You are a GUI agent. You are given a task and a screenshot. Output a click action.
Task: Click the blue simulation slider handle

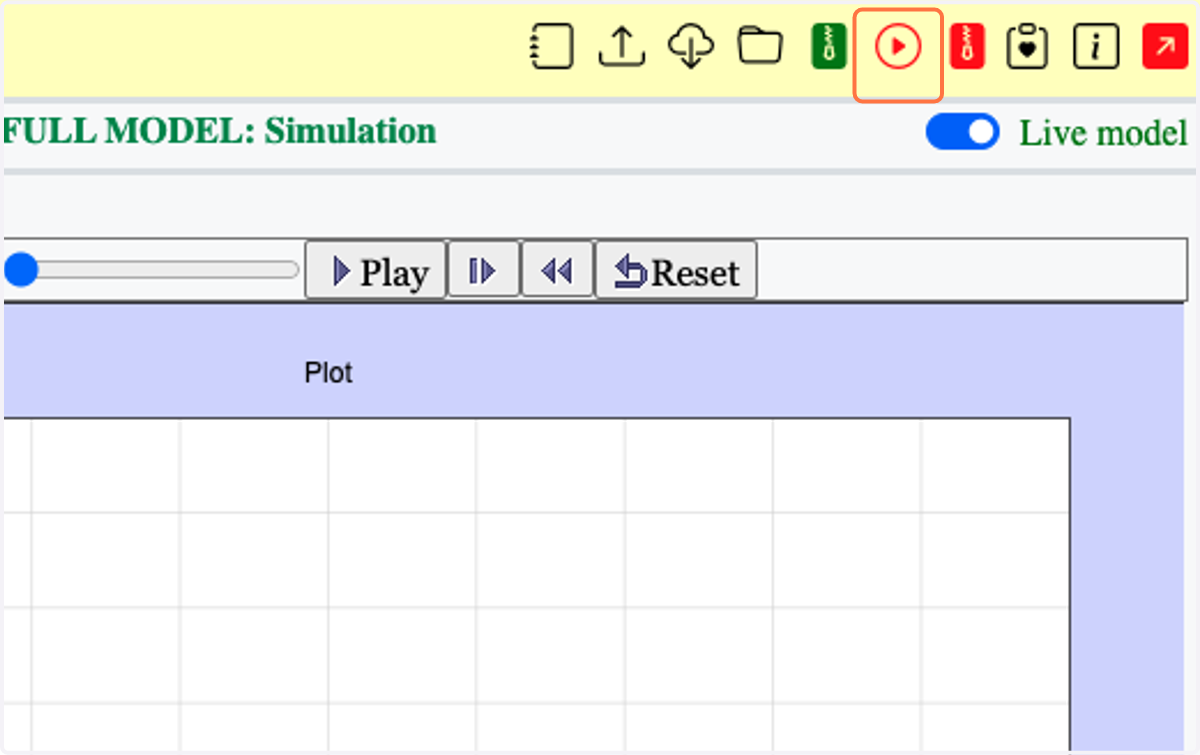coord(20,270)
